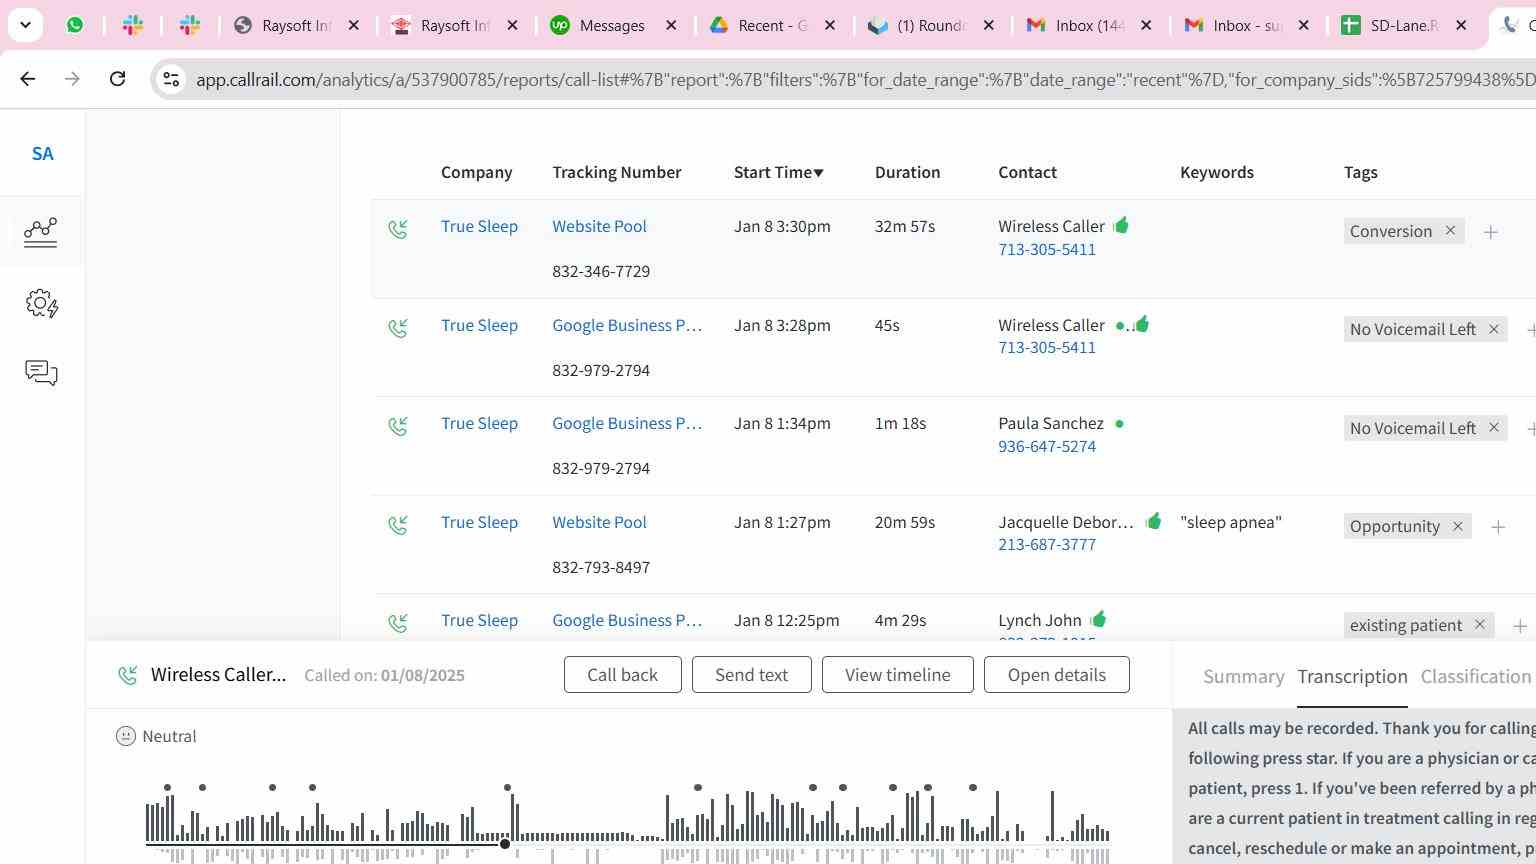Click inbound call icon for Jacquelle row
The width and height of the screenshot is (1536, 864).
(x=398, y=525)
